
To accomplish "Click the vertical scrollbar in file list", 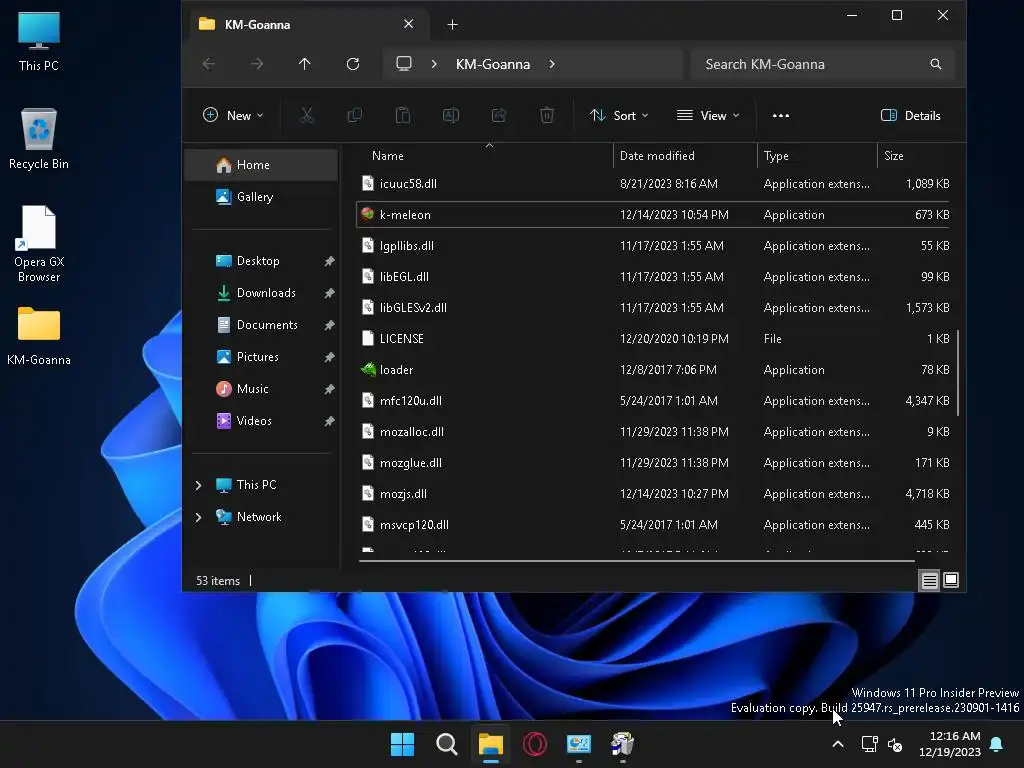I will pyautogui.click(x=957, y=373).
